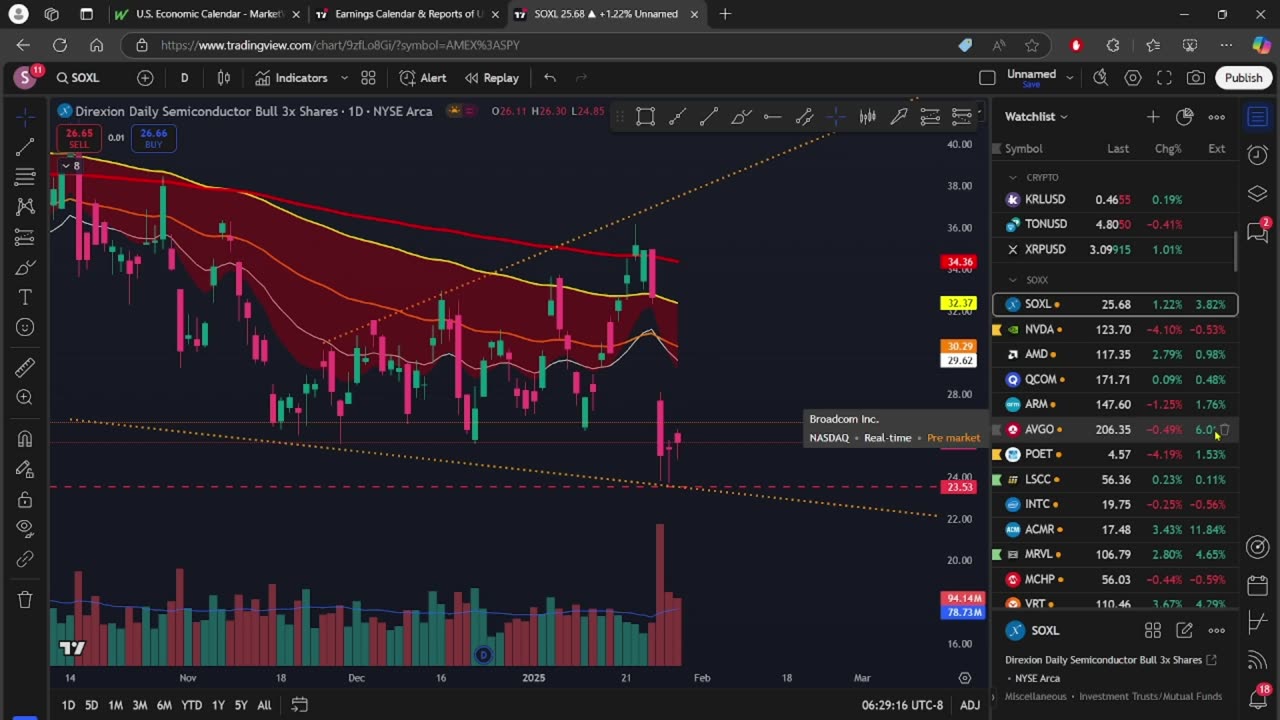Select crosshair cursor tool in left toolbar
This screenshot has width=1280, height=720.
pos(25,117)
